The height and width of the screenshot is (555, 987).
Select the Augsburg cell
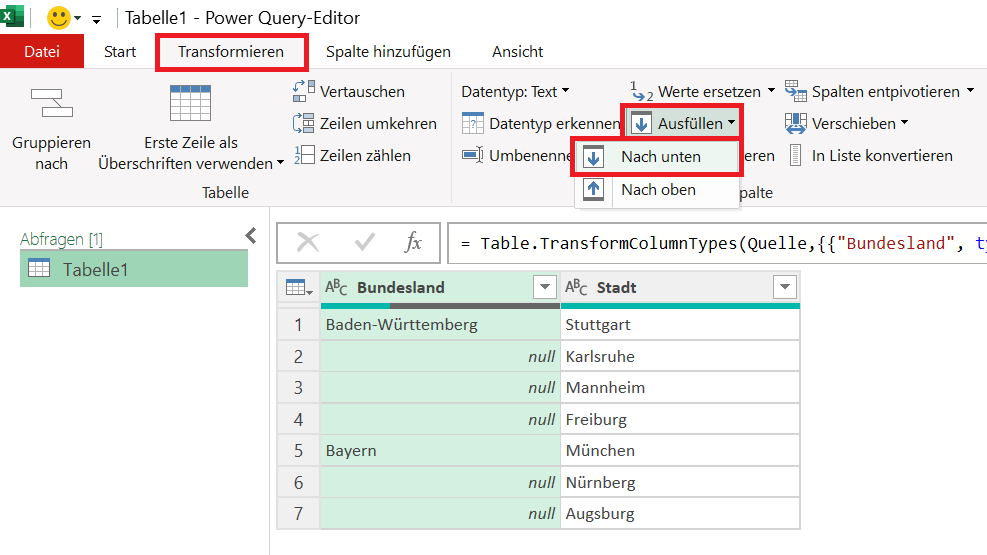click(680, 513)
